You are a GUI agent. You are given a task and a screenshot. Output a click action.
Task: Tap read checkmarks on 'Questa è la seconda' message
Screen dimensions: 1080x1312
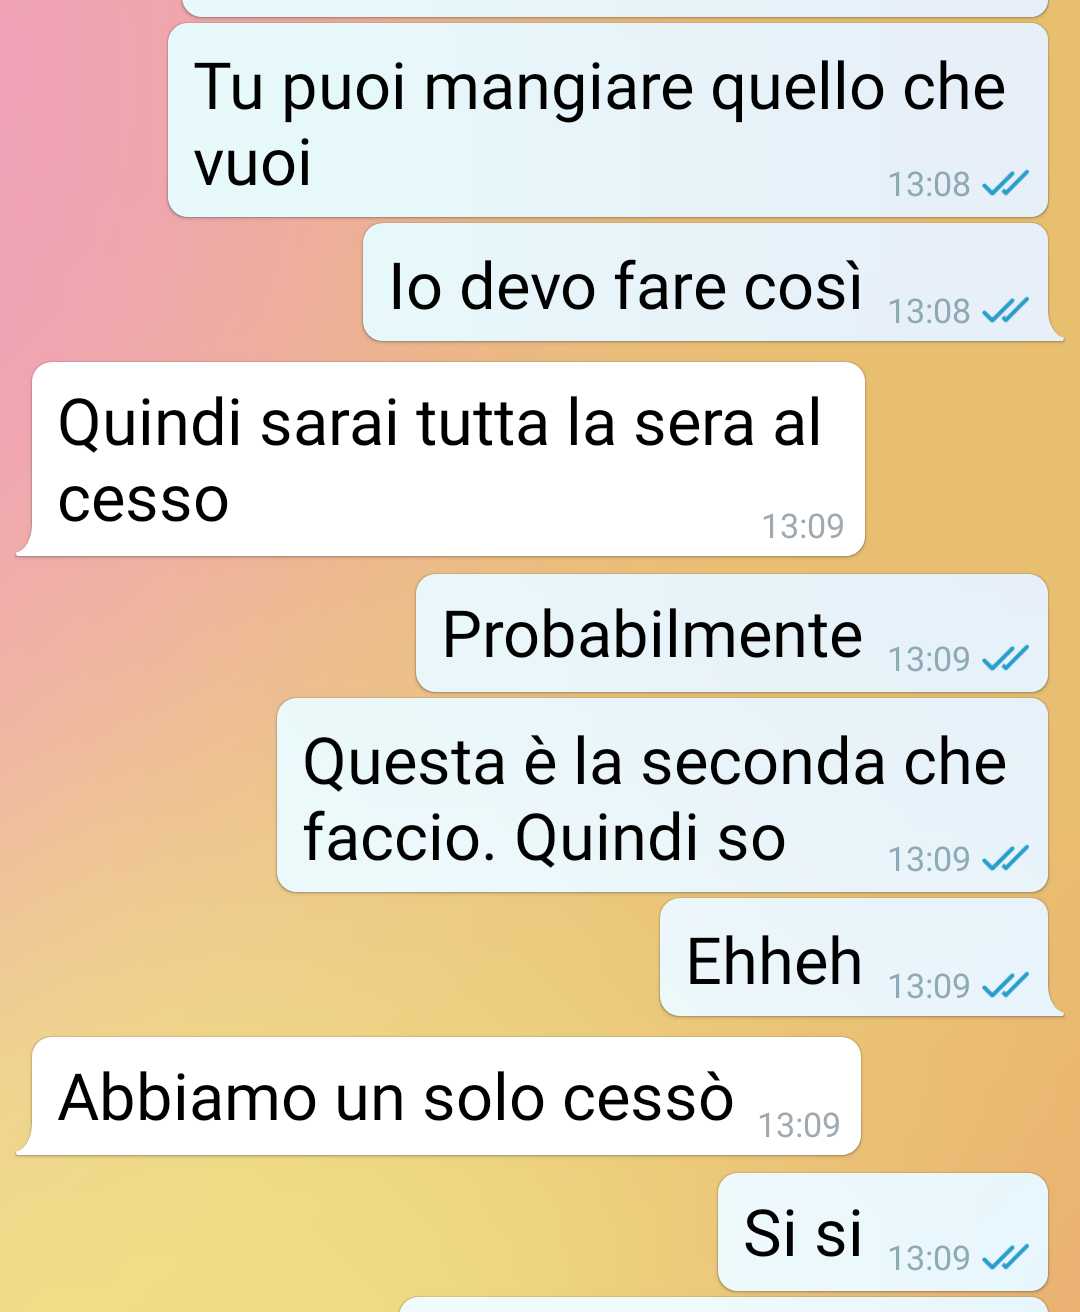[x=1005, y=858]
